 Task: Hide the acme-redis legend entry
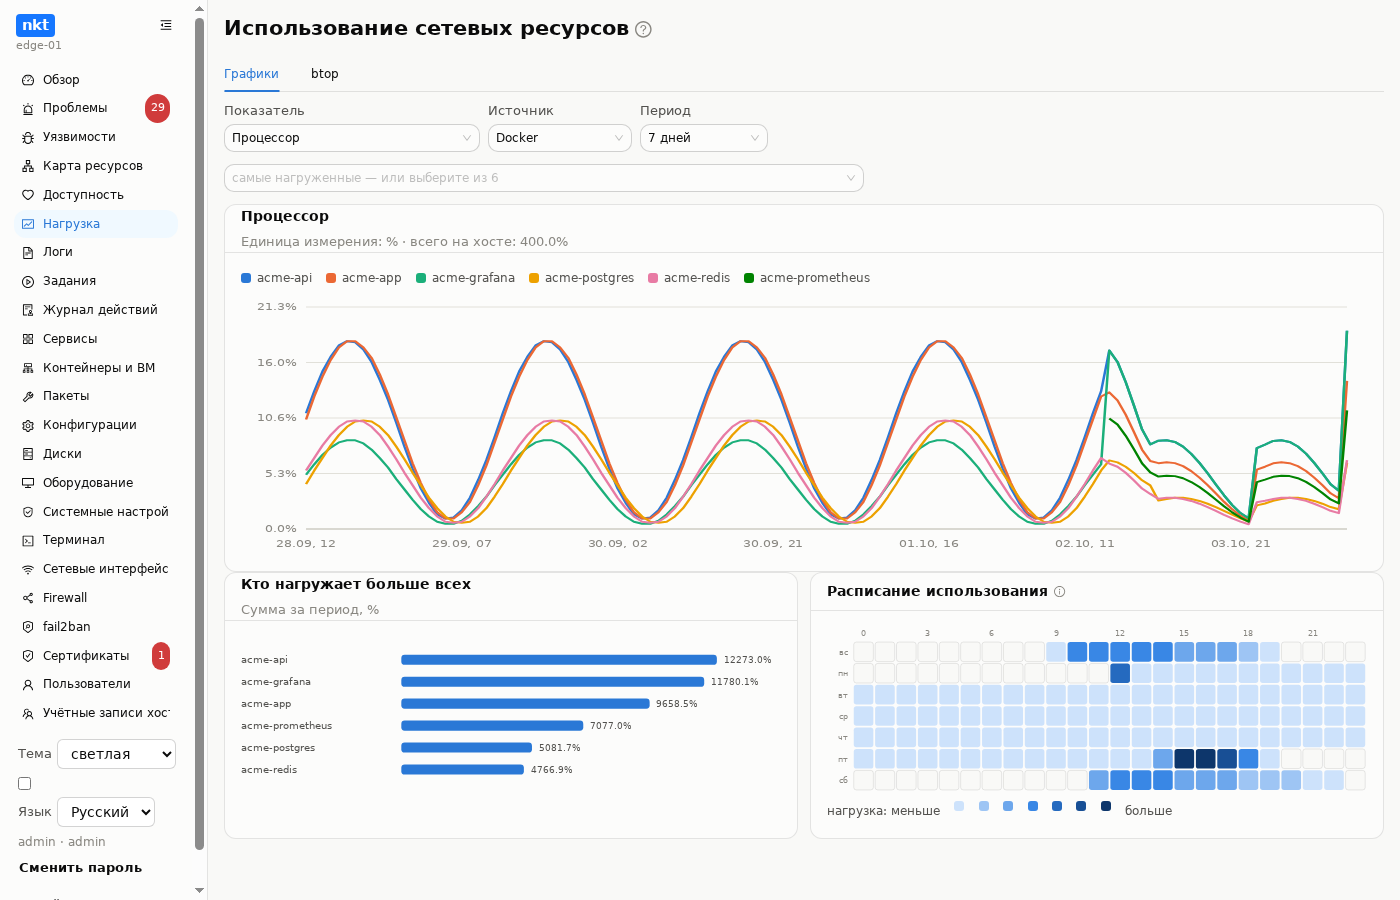[x=689, y=278]
